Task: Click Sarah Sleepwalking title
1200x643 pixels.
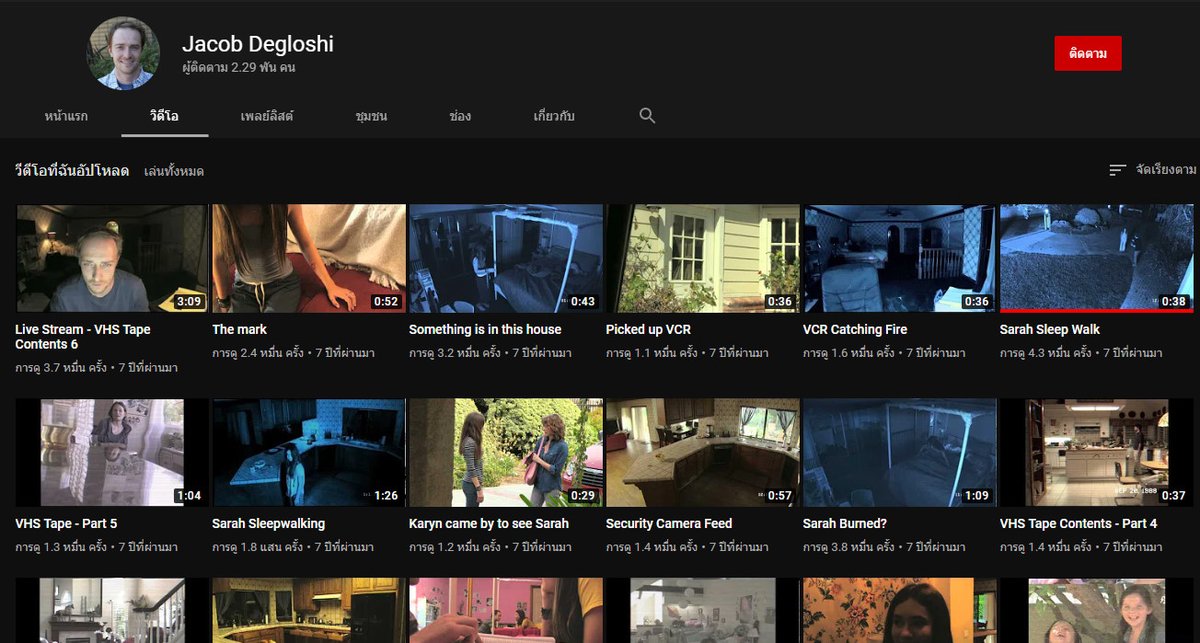Action: [x=268, y=523]
